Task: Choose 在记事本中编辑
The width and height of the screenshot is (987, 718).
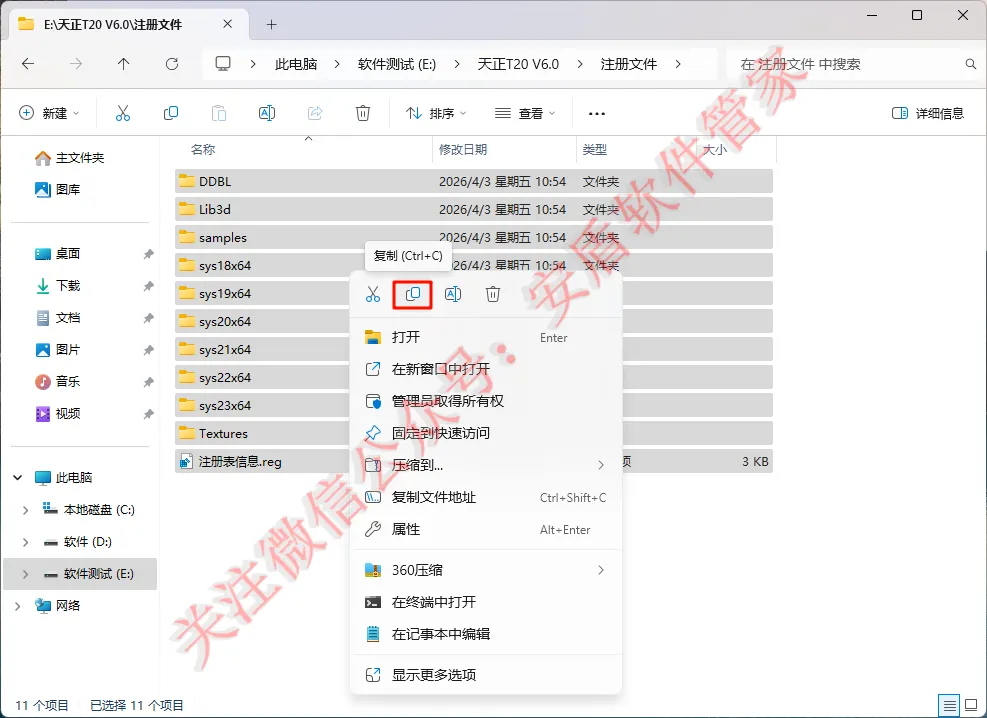Action: tap(485, 634)
